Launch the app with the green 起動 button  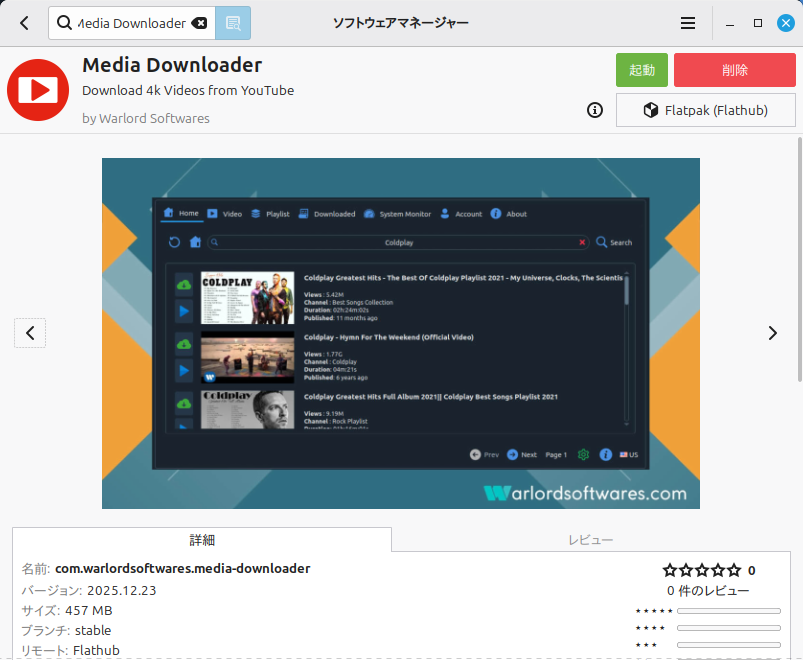click(x=642, y=70)
